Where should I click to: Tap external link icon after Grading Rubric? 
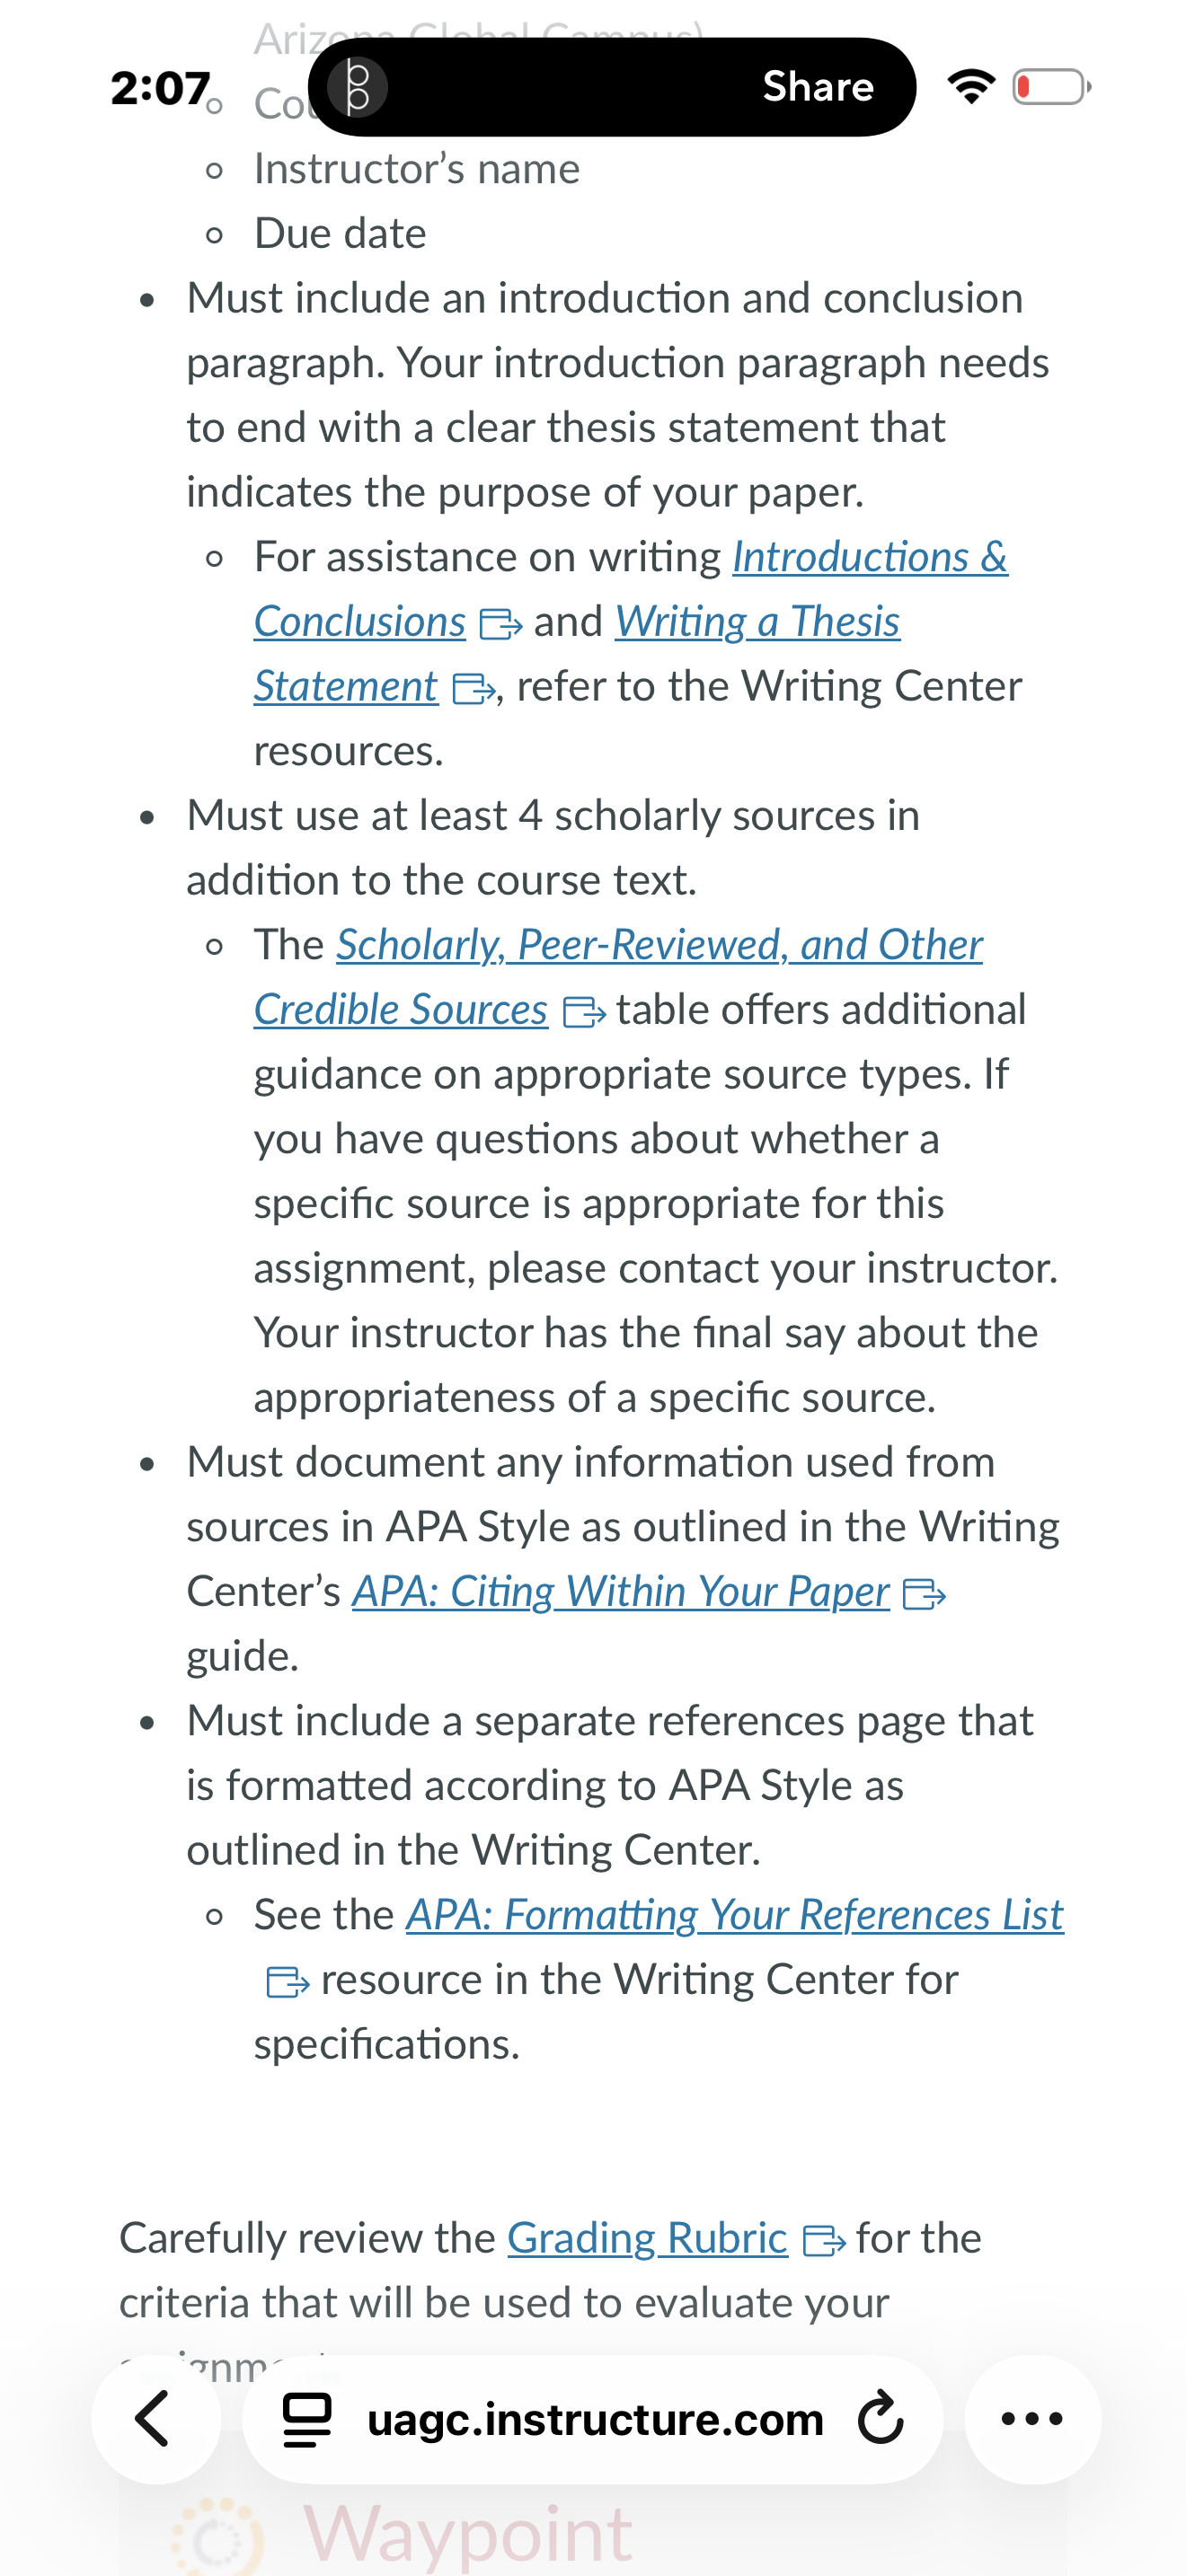tap(825, 2241)
